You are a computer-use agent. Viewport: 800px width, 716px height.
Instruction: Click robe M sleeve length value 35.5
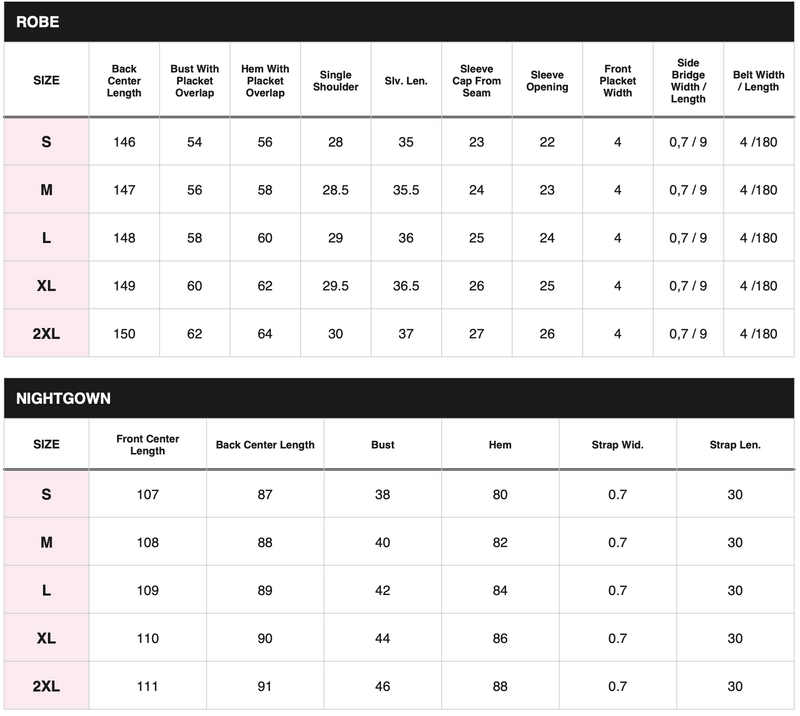[406, 190]
